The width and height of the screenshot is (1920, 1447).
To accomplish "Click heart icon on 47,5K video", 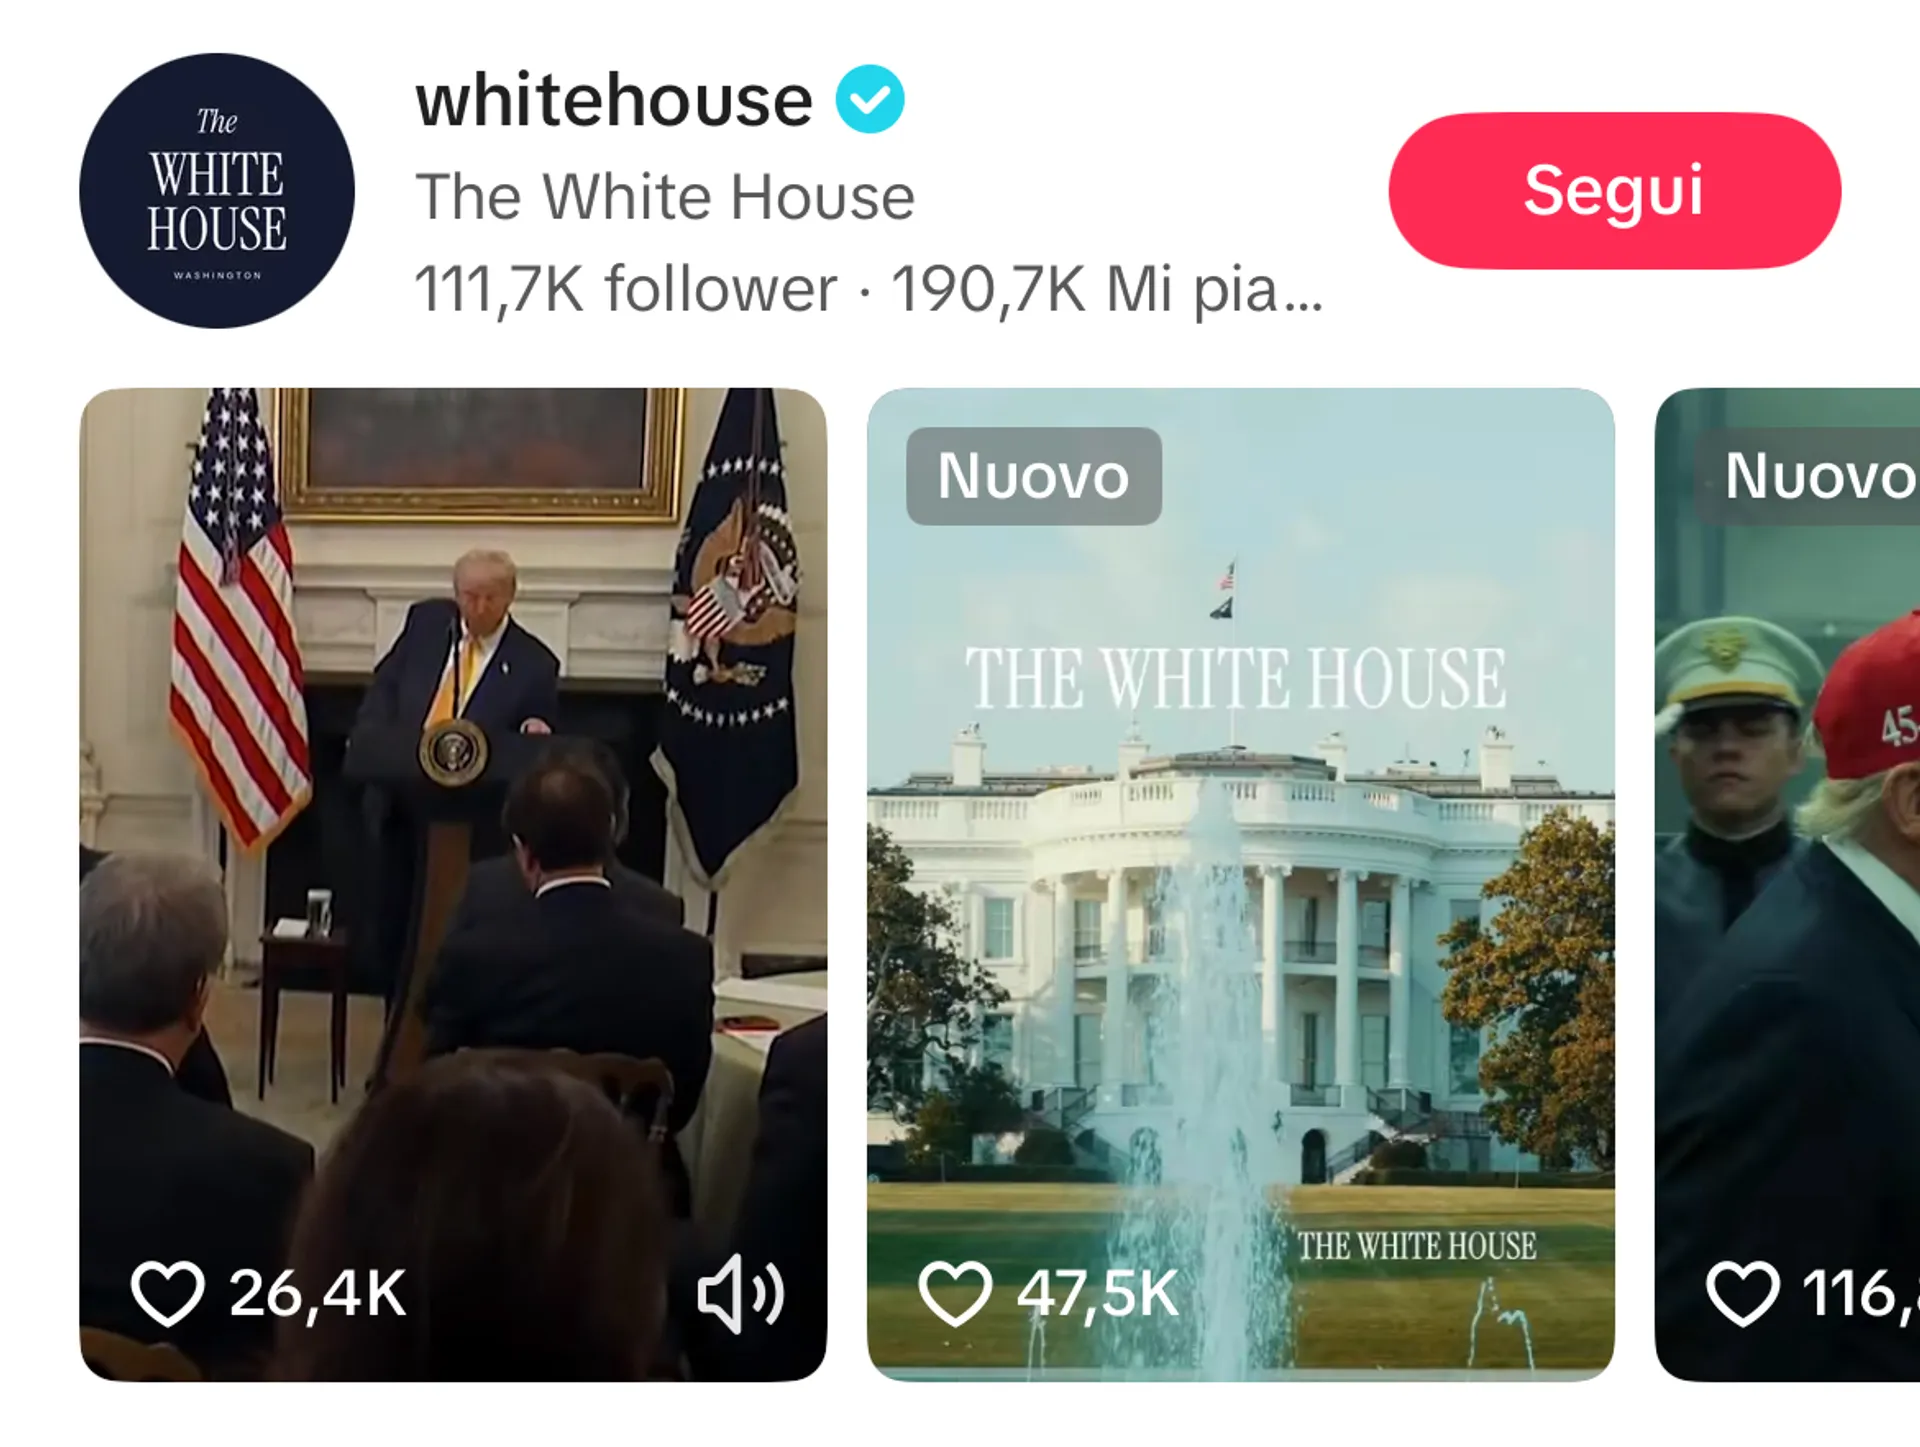I will tap(955, 1293).
